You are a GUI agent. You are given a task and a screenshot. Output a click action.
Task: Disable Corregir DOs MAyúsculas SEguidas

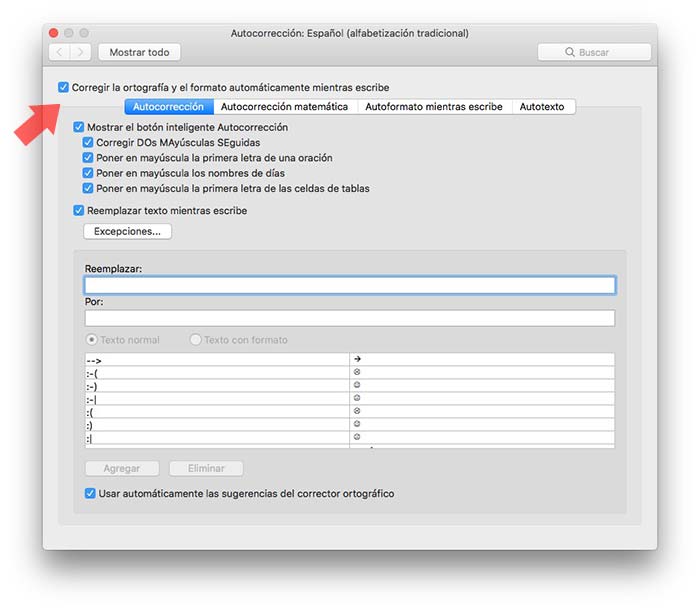coord(89,143)
